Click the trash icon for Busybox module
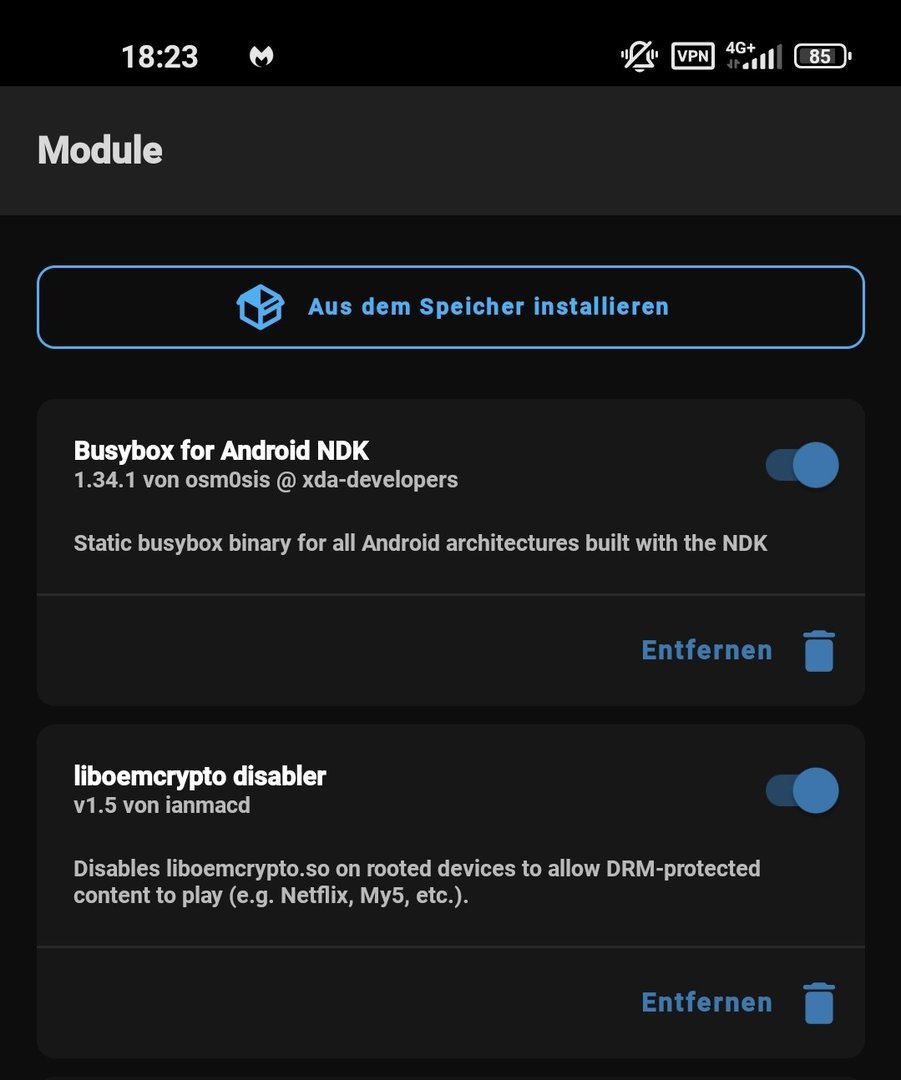Screen dimensions: 901x1080 (x=818, y=651)
